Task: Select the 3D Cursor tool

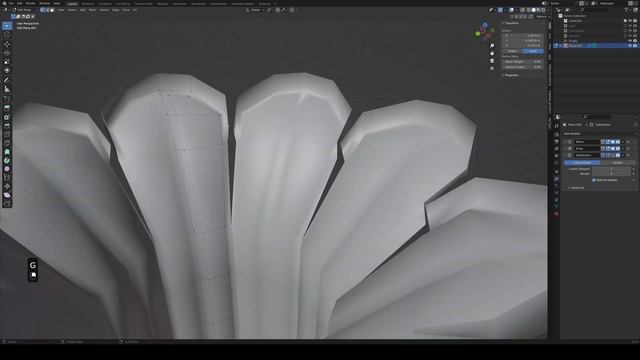Action: coord(7,35)
